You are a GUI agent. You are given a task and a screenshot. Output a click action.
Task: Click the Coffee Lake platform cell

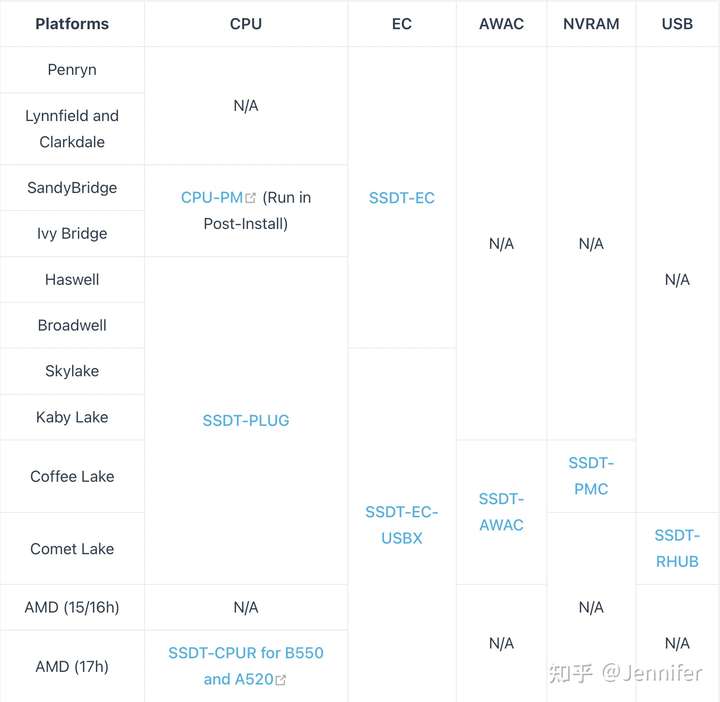(72, 476)
